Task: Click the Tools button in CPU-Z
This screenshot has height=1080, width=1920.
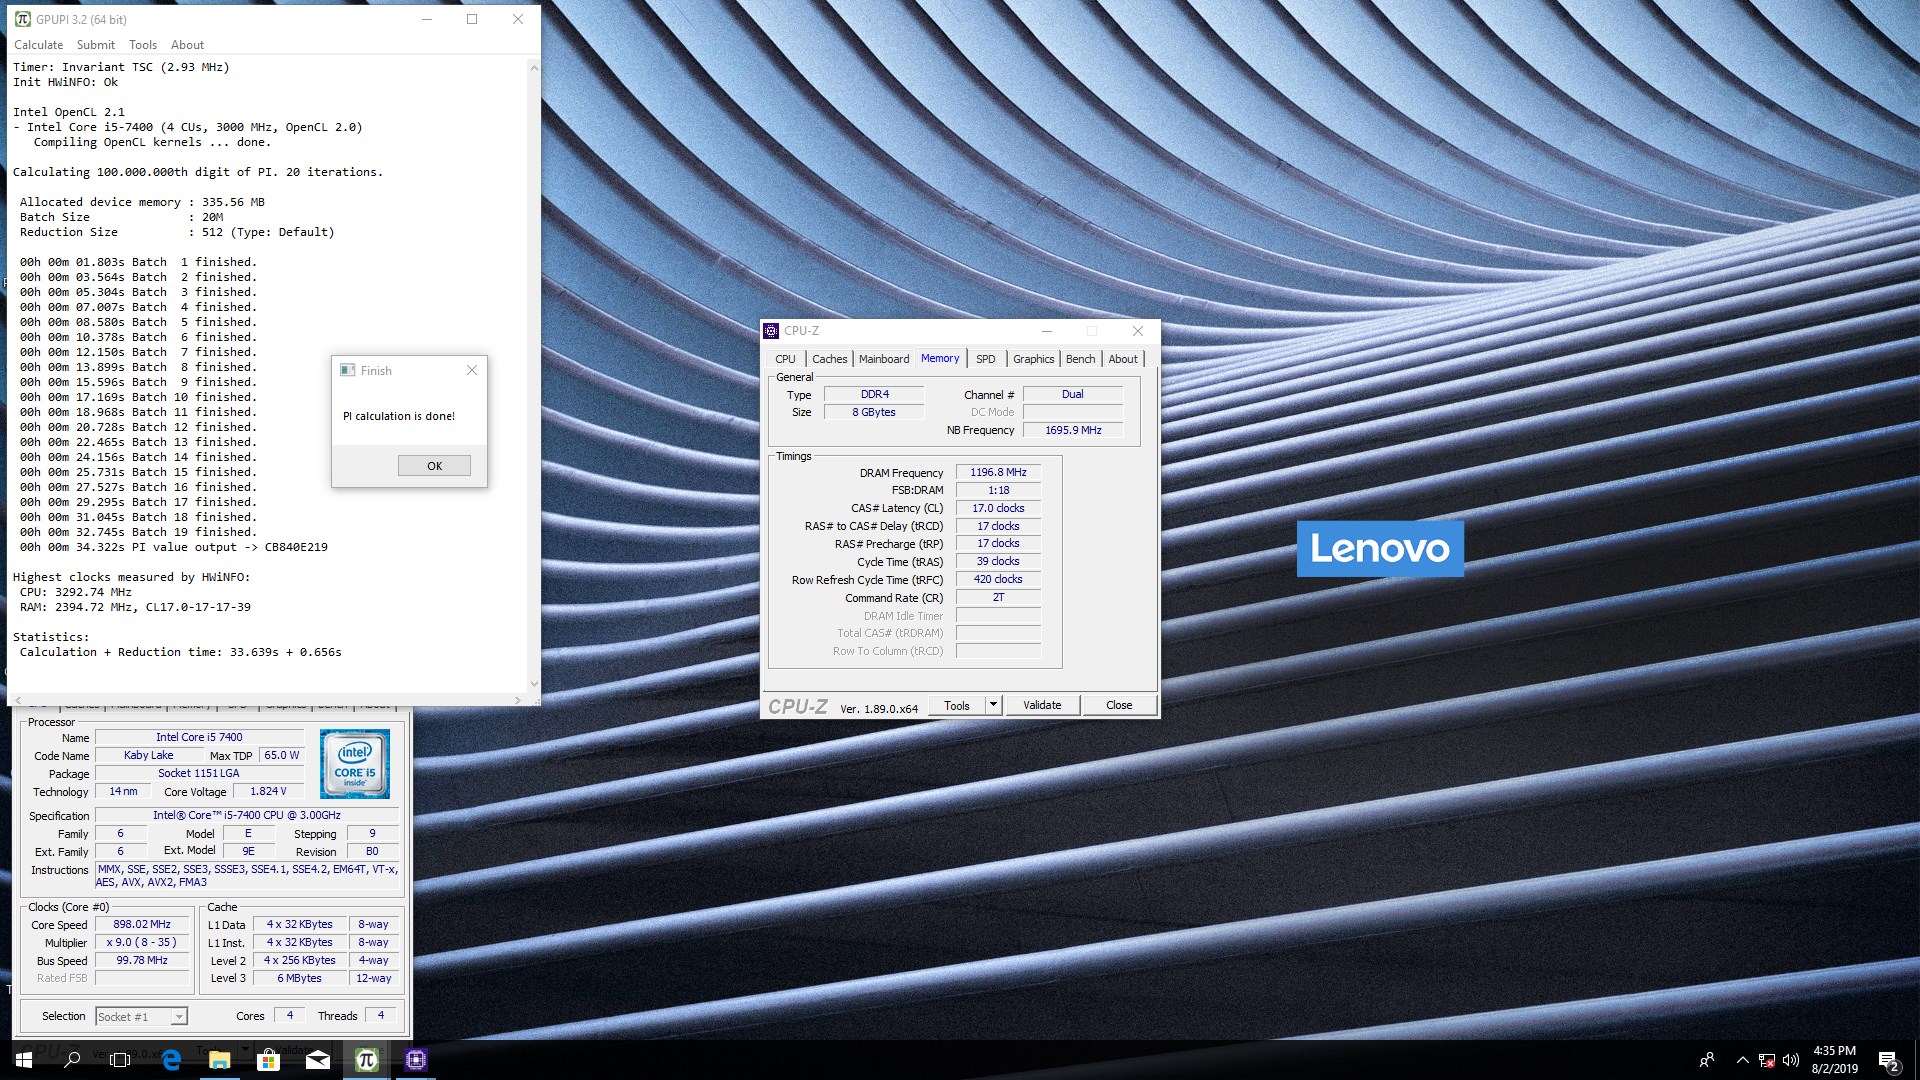Action: [957, 705]
